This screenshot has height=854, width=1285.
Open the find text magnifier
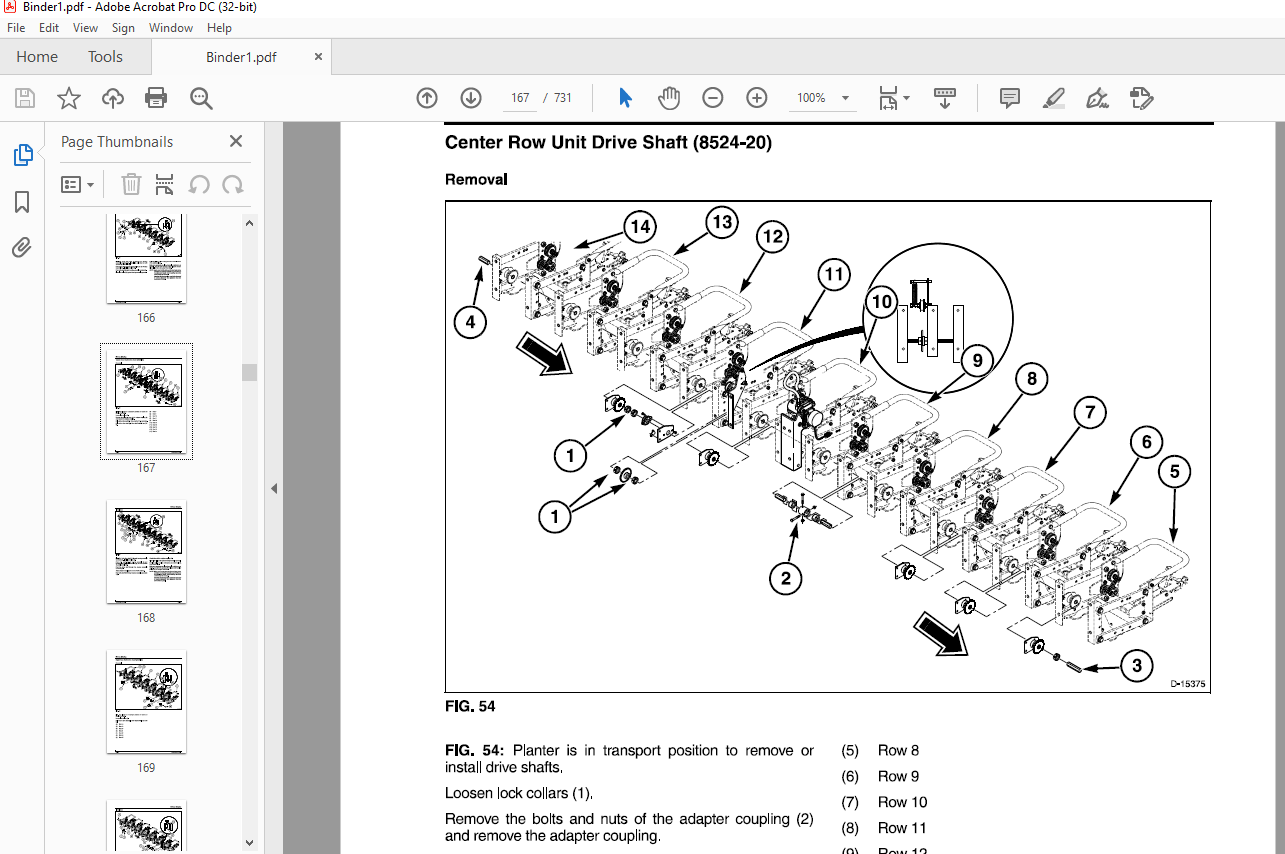coord(201,98)
